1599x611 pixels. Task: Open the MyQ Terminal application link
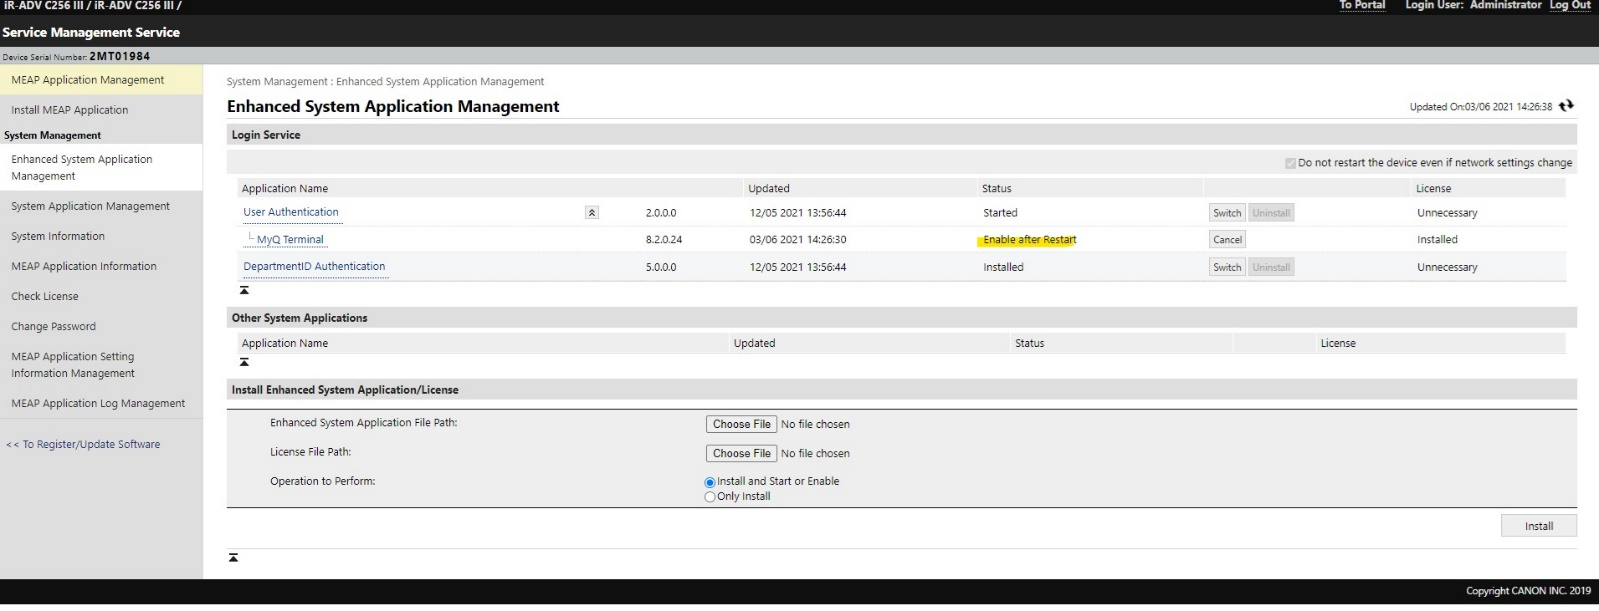pyautogui.click(x=290, y=240)
